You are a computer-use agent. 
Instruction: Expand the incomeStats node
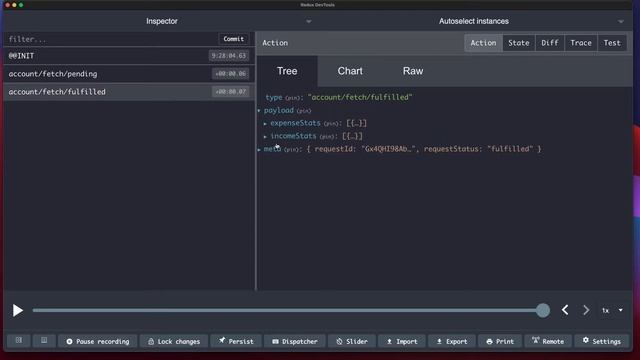point(265,136)
